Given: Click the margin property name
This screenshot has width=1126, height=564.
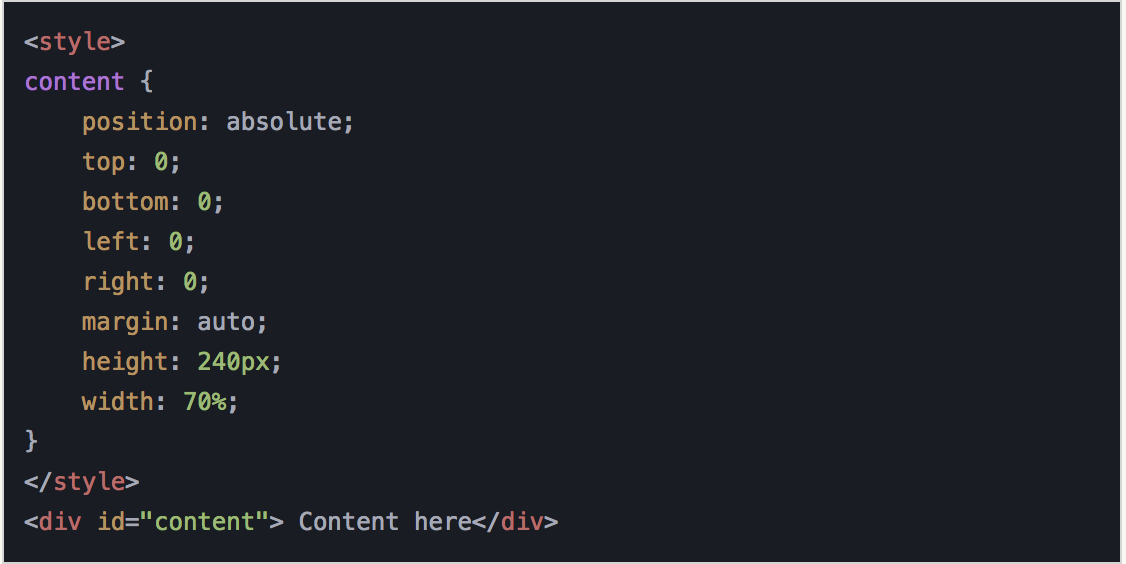Looking at the screenshot, I should 125,322.
